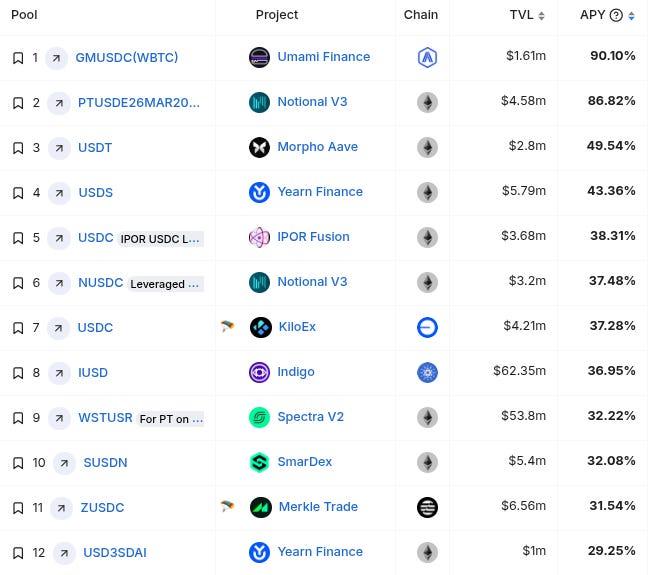Sort the table by APY arrows
648x575 pixels.
click(631, 16)
